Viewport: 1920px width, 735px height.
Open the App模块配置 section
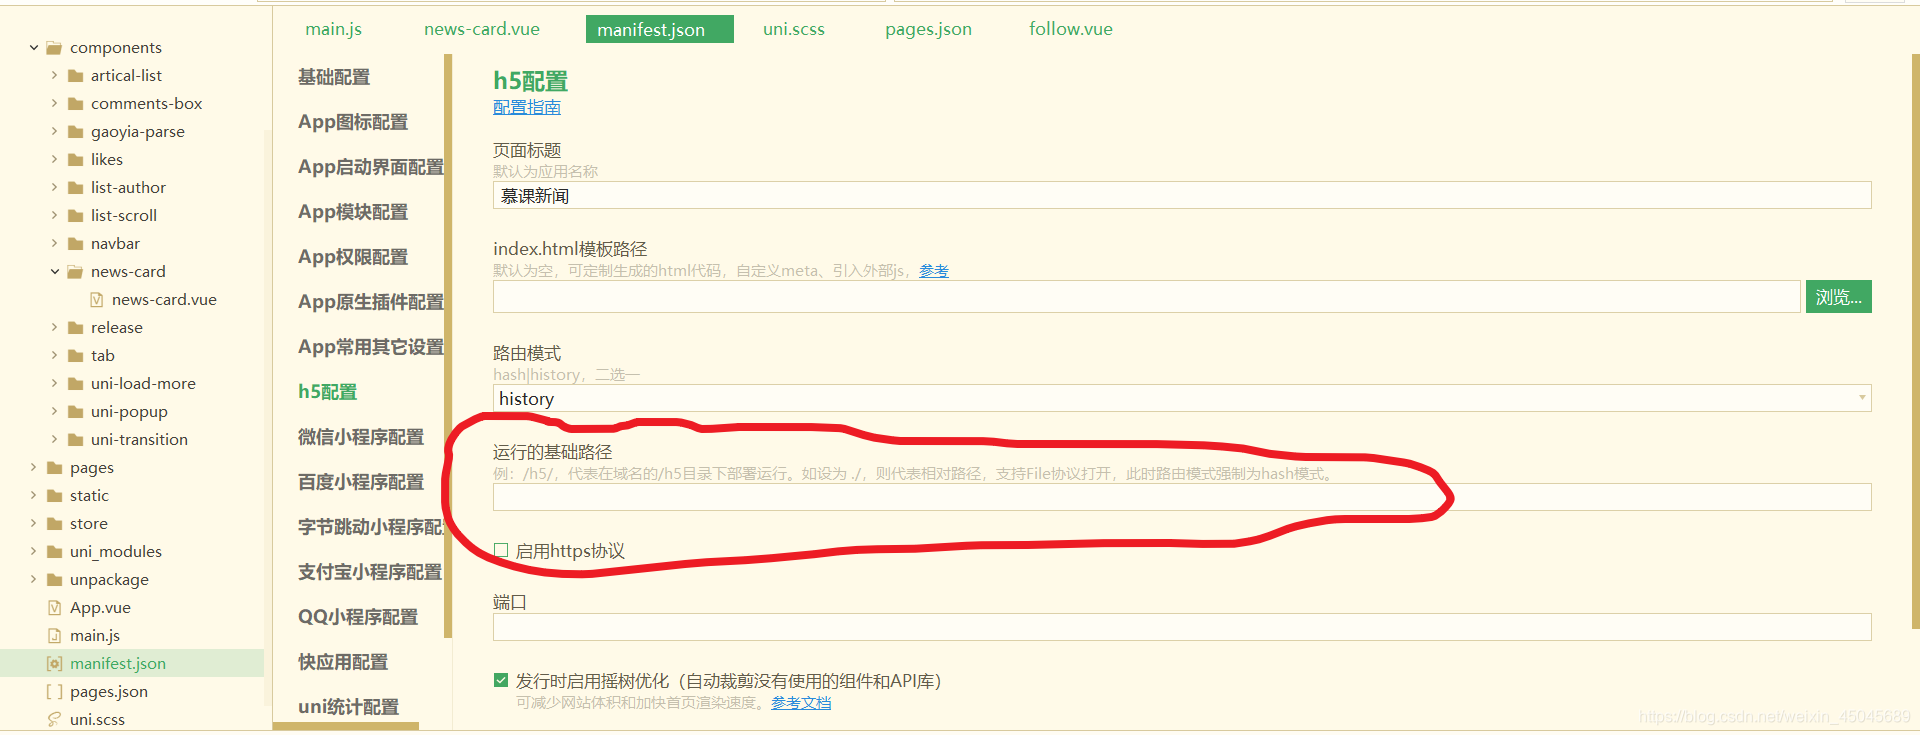[353, 212]
